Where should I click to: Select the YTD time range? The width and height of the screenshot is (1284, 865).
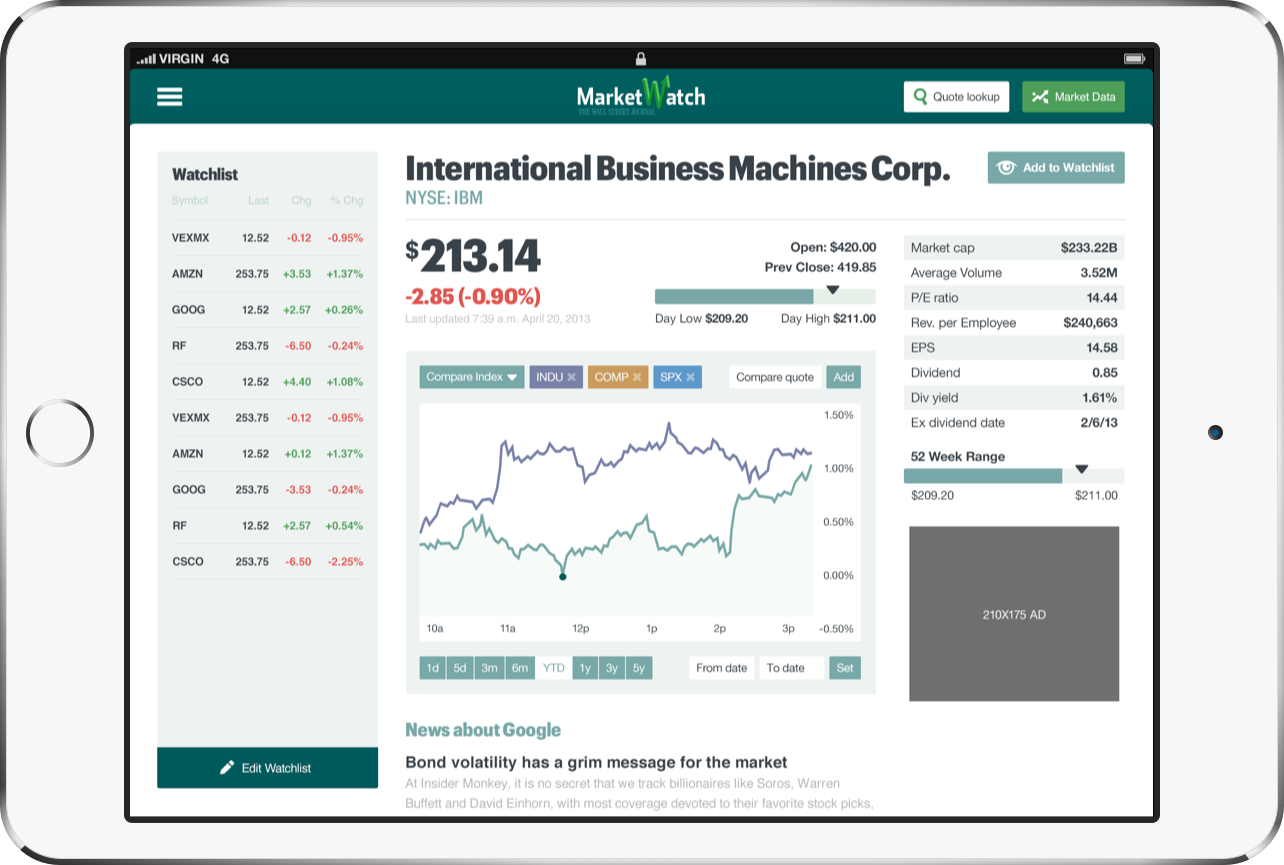click(553, 668)
